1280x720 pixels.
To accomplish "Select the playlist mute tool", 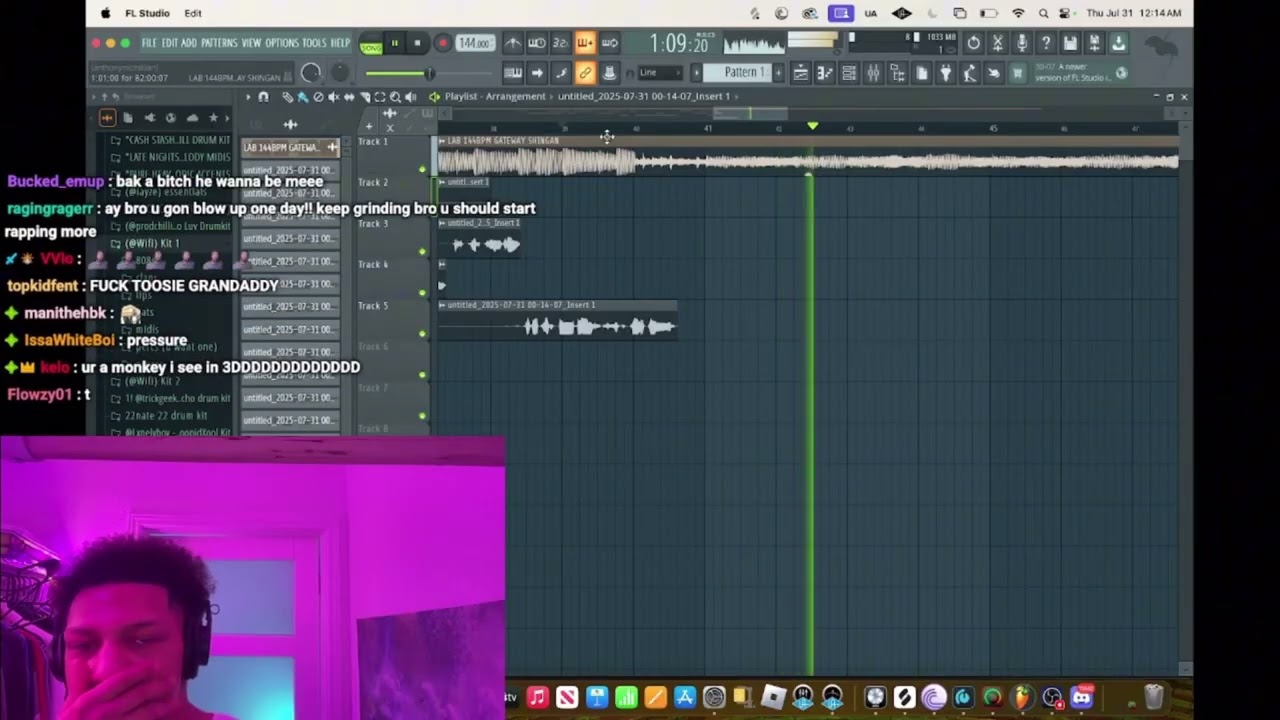I will point(333,97).
